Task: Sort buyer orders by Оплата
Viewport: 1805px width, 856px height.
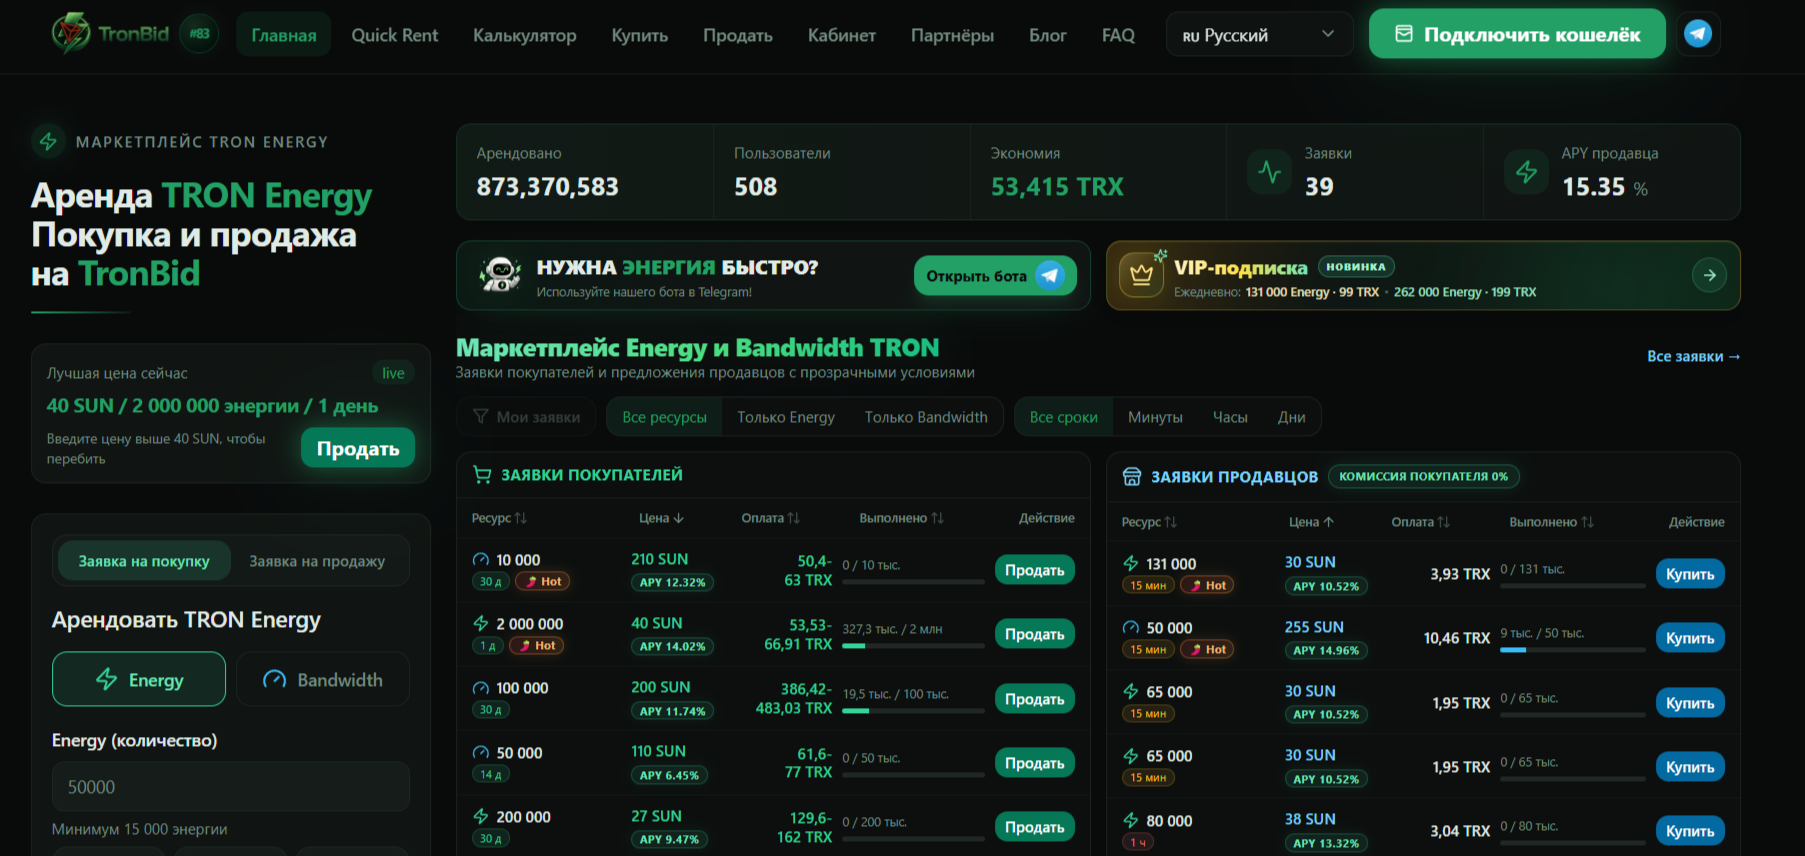Action: tap(770, 518)
